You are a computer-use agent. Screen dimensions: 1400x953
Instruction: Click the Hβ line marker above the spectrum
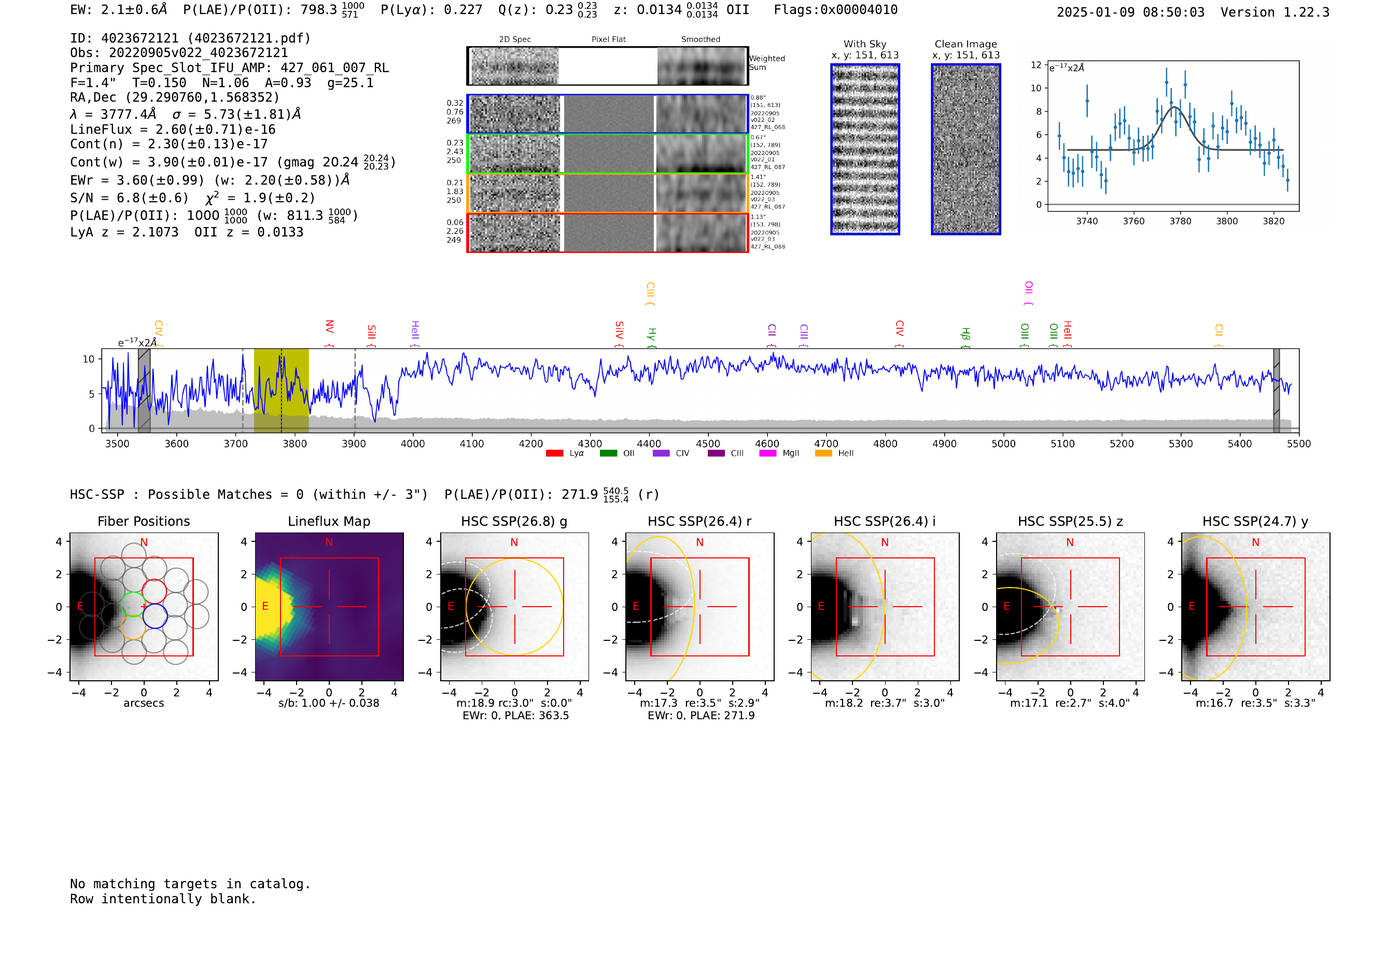pyautogui.click(x=965, y=337)
